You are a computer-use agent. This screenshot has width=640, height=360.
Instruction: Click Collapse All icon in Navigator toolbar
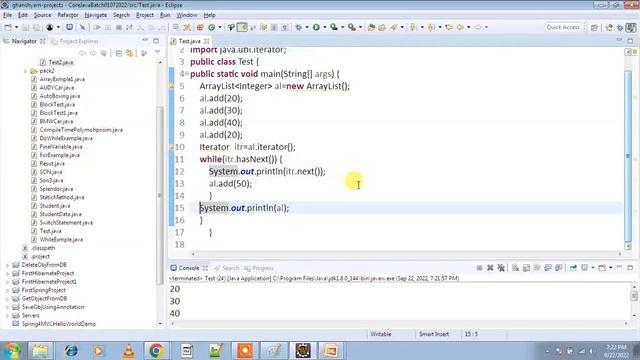(x=119, y=53)
